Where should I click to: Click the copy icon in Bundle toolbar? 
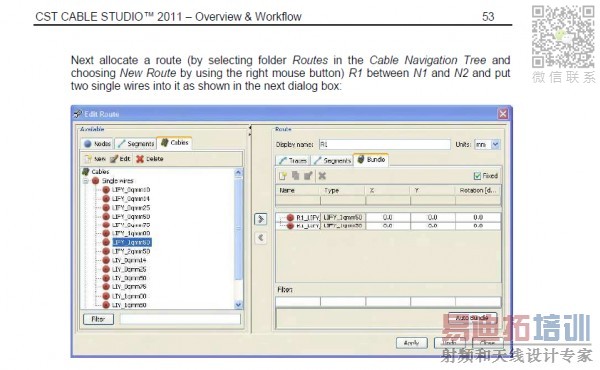295,176
